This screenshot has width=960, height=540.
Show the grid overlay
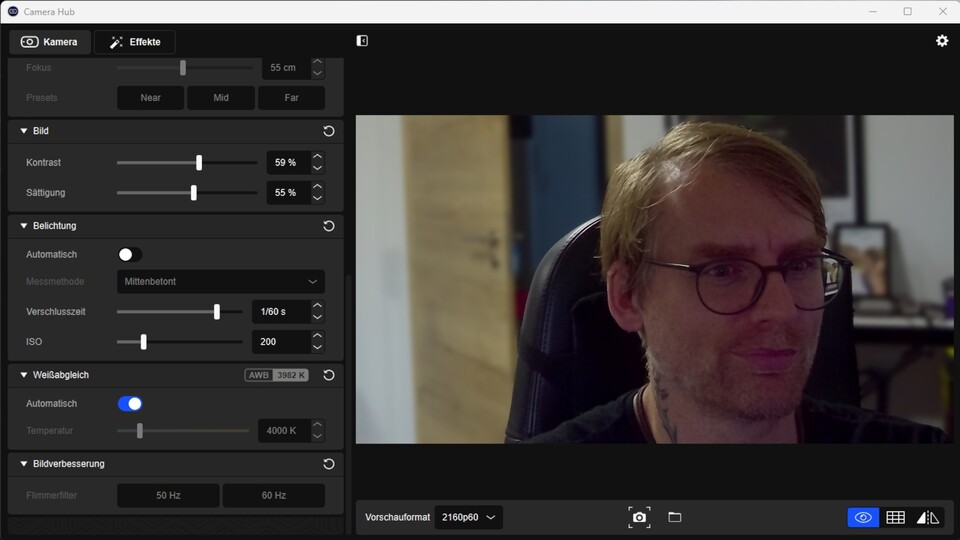pos(896,517)
